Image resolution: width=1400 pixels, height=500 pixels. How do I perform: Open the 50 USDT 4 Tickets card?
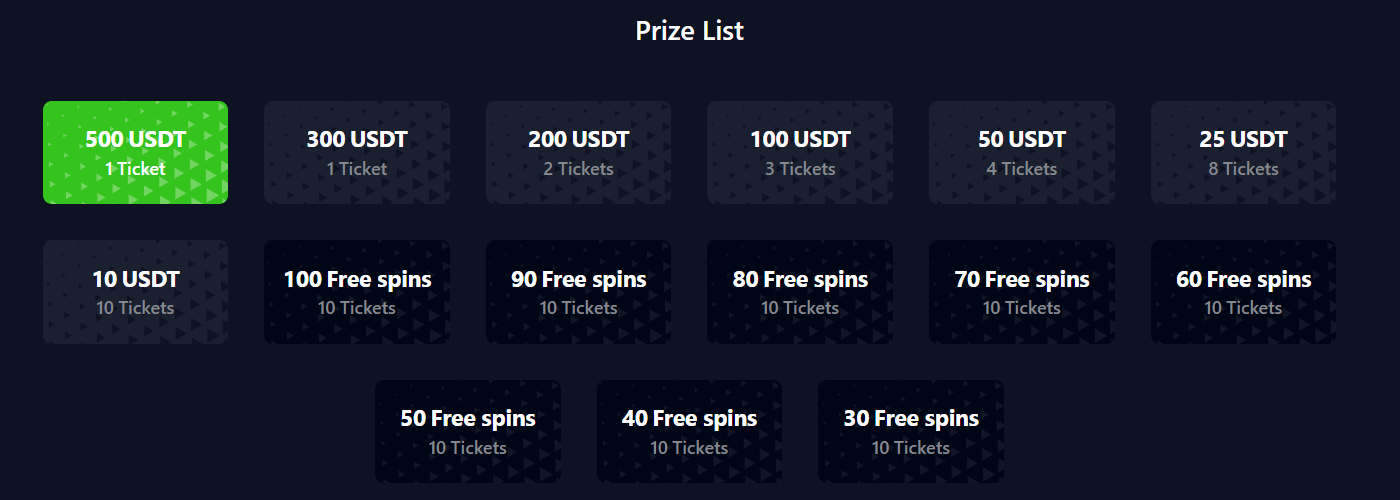pos(1022,152)
